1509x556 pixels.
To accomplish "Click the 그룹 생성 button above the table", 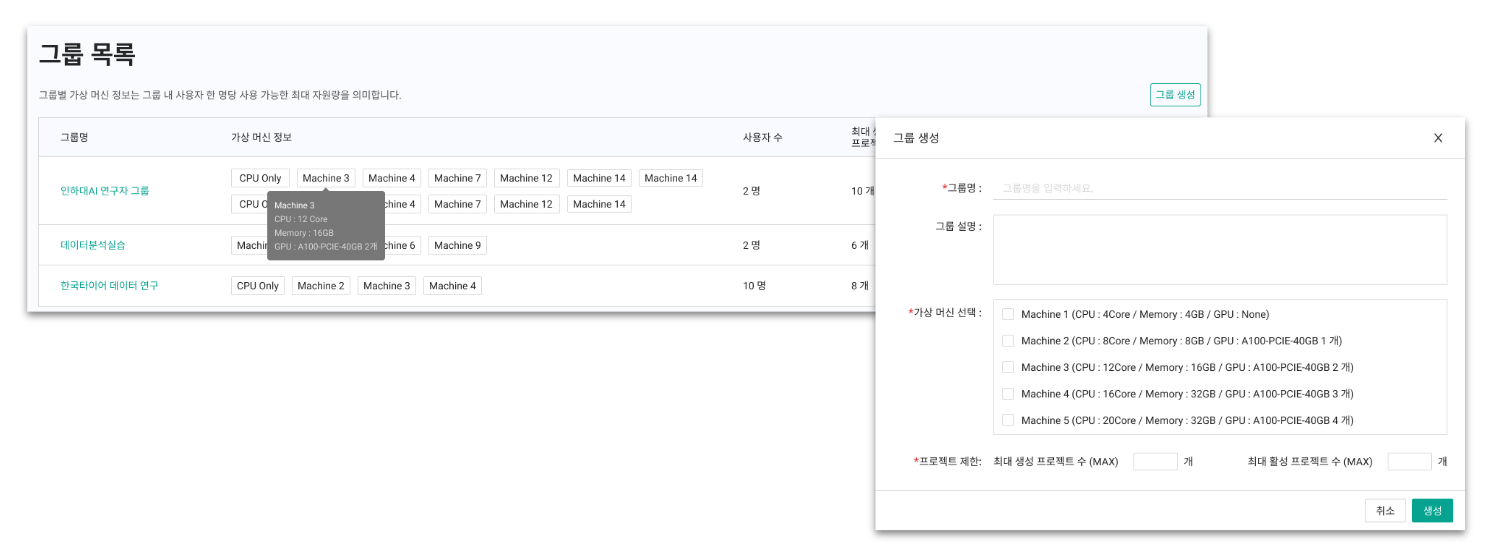I will [1175, 95].
